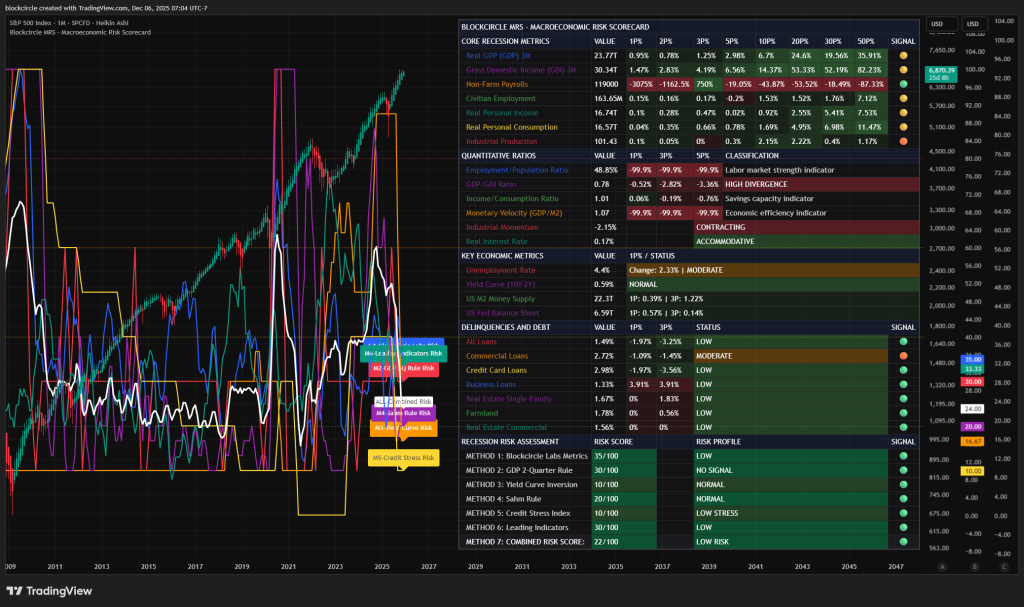The height and width of the screenshot is (607, 1024).
Task: Click the TradingView logo in bottom-left corner
Action: 46,591
